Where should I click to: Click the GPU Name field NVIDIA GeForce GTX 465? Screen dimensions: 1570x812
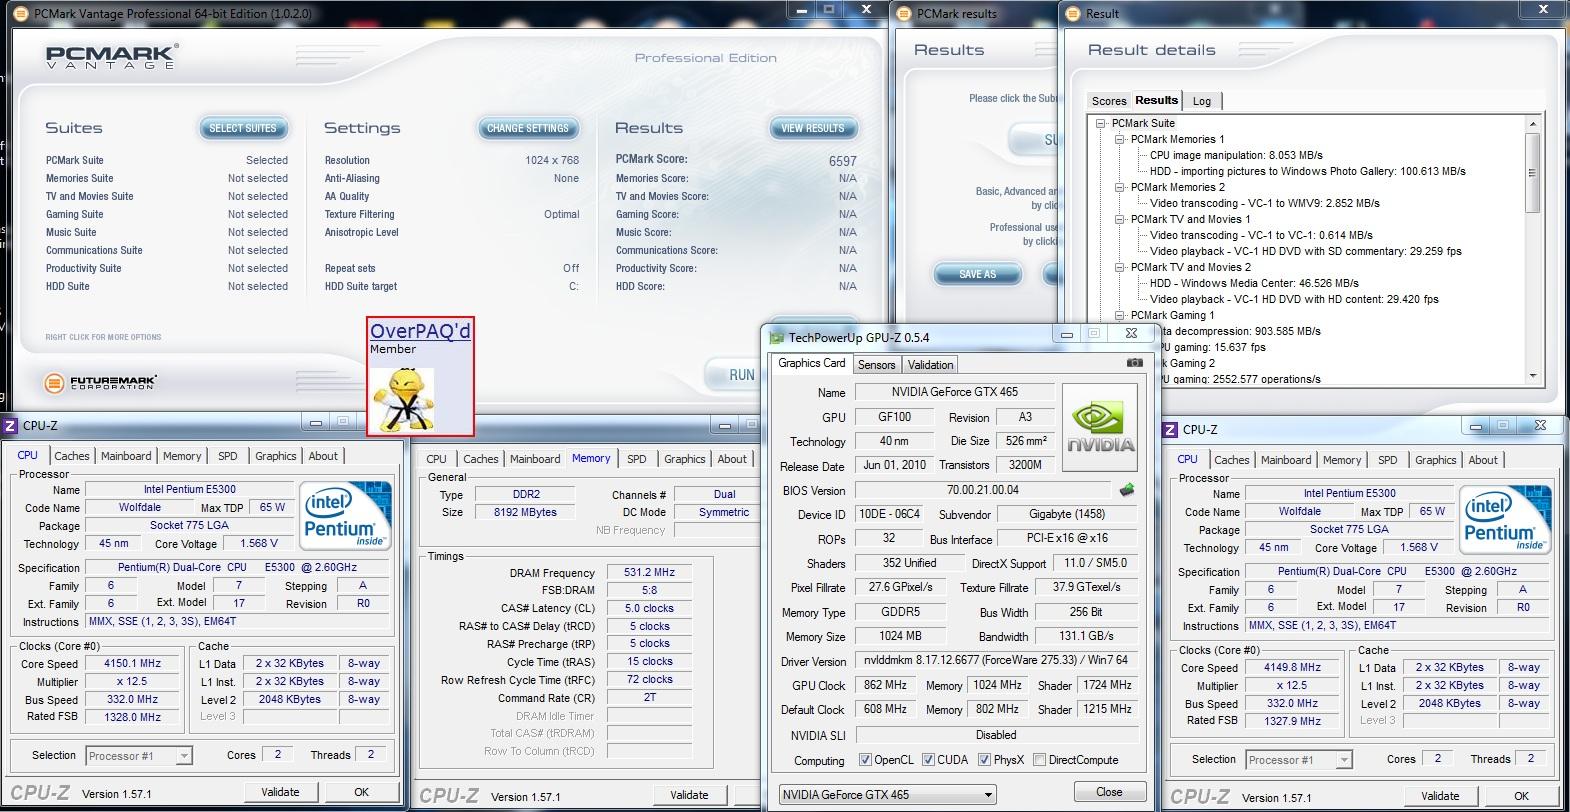(954, 392)
